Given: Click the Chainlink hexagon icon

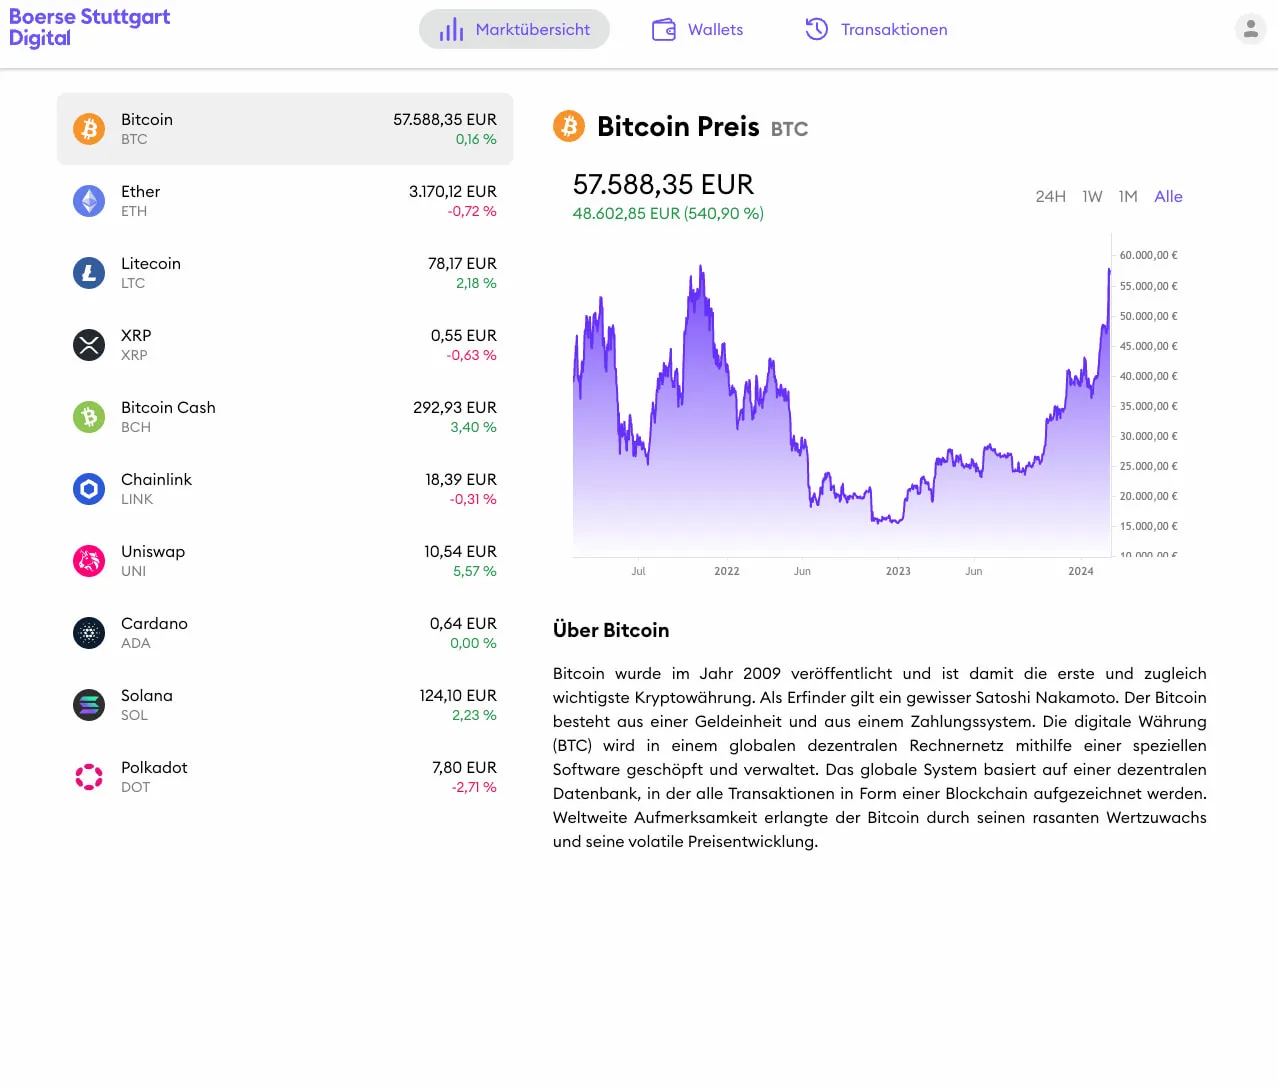Looking at the screenshot, I should 89,489.
